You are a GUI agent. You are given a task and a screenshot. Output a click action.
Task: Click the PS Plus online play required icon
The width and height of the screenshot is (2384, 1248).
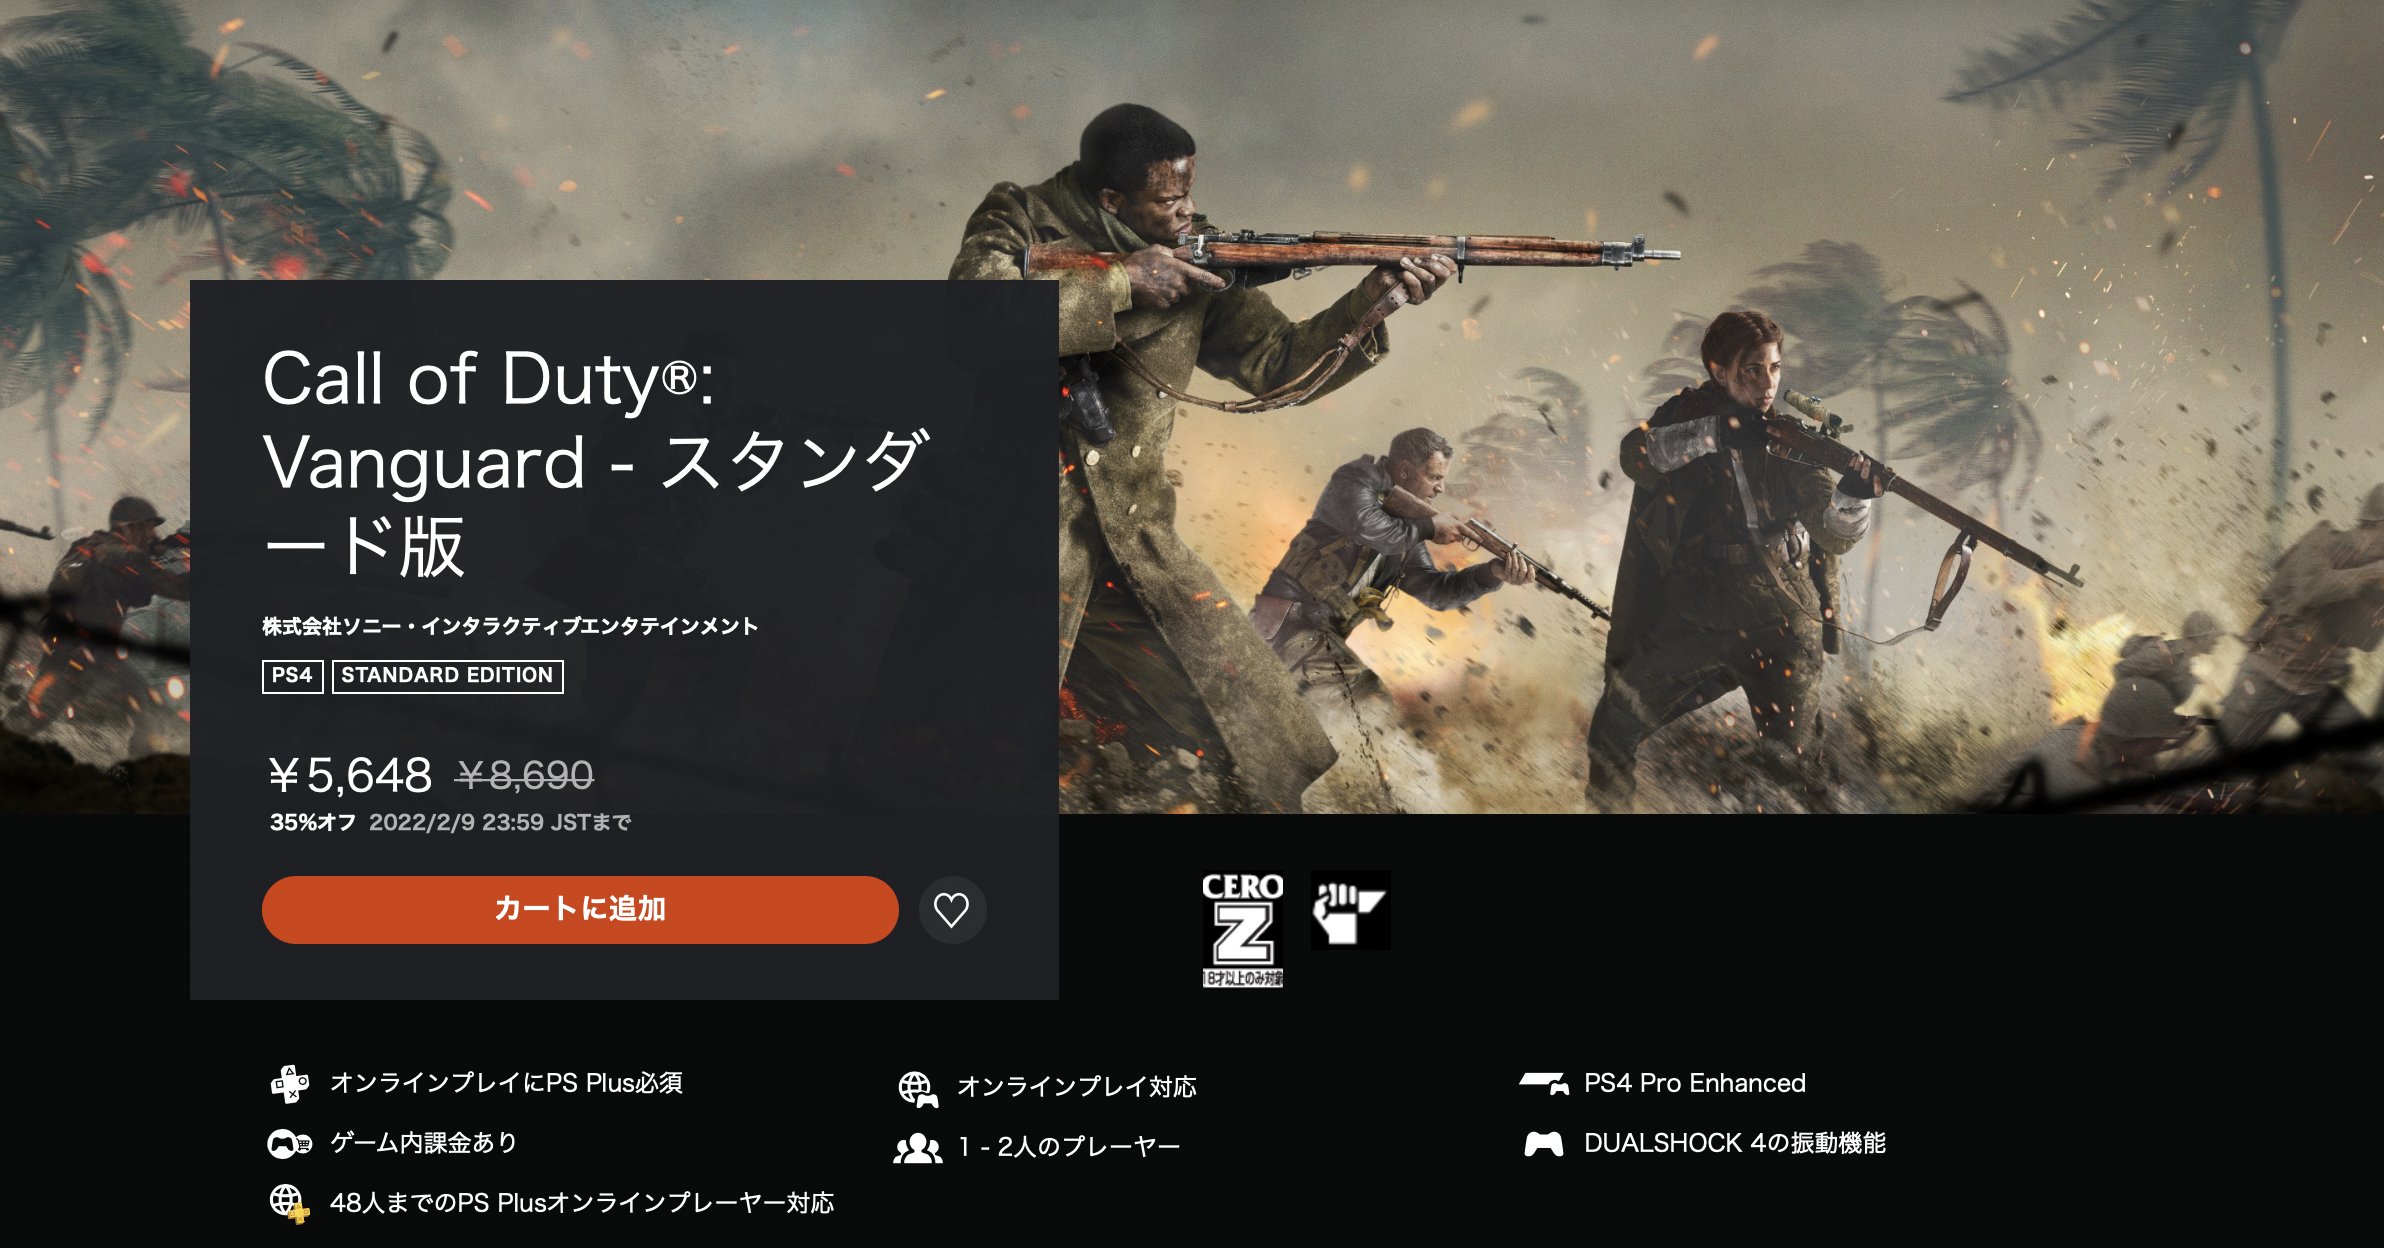[290, 1084]
